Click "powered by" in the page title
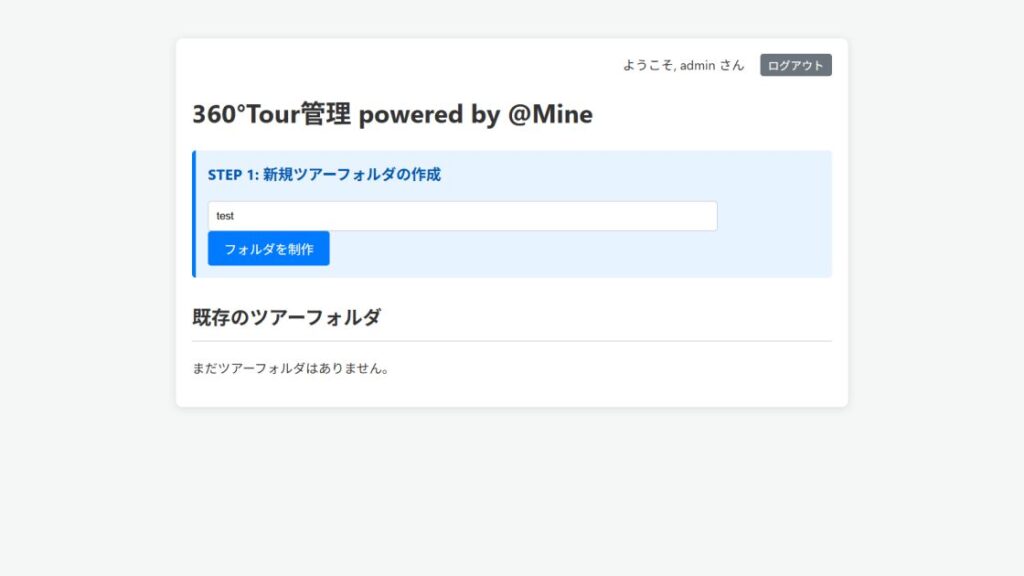The image size is (1024, 576). point(429,115)
